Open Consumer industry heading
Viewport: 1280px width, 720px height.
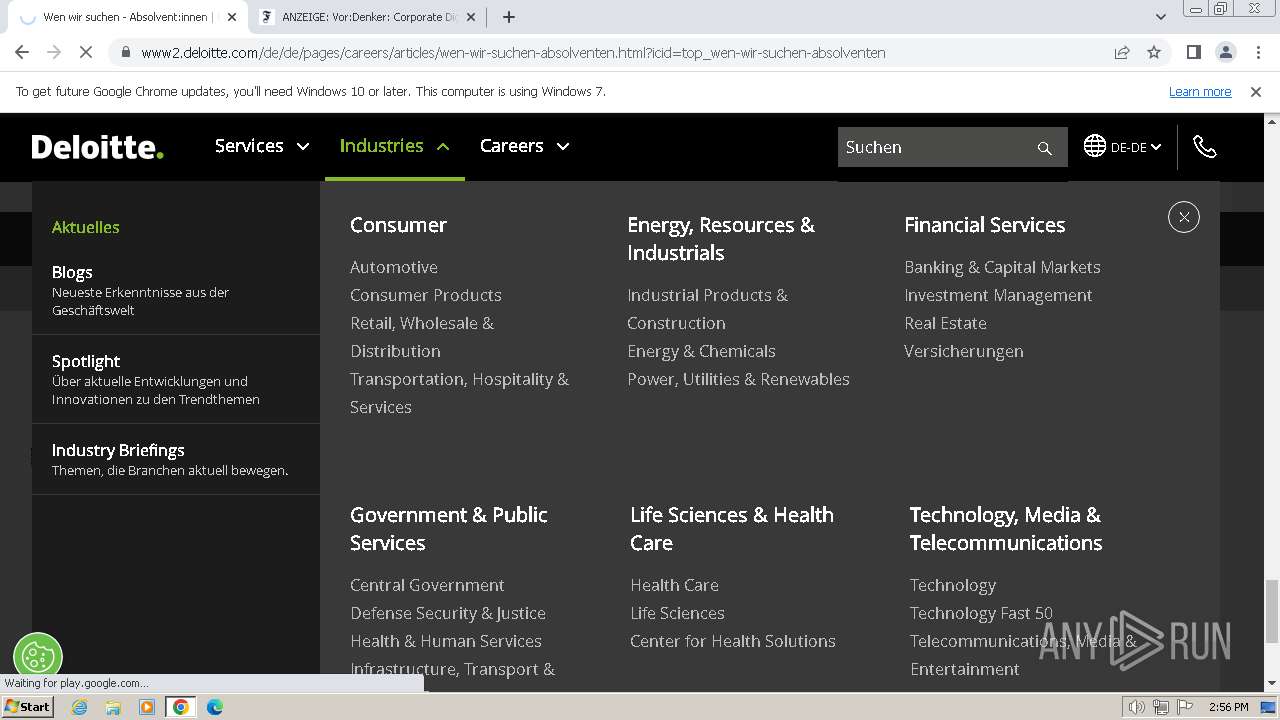pos(398,225)
